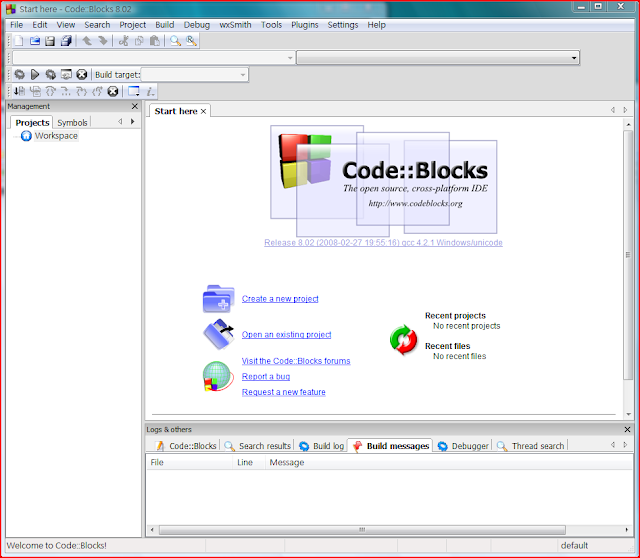
Task: Click the Step into debug icon
Action: coord(81,91)
